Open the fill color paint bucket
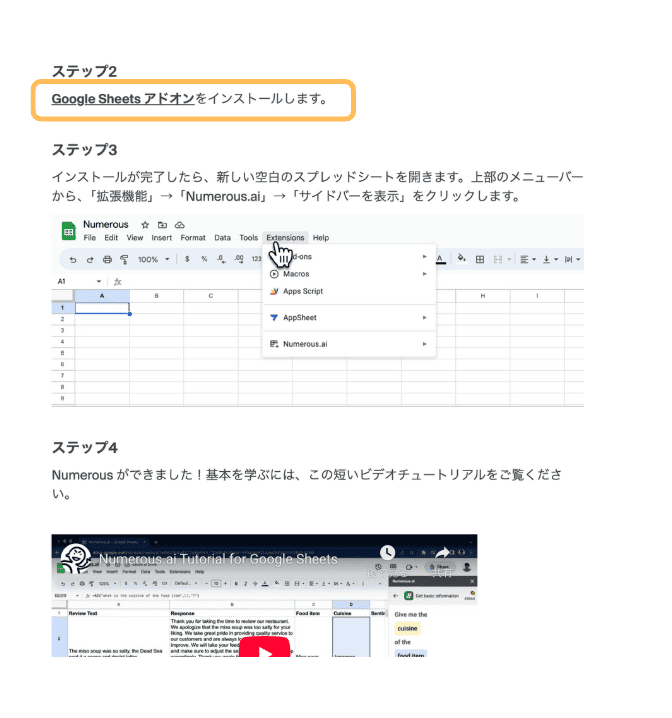Screen dimensions: 672x718 [x=462, y=259]
